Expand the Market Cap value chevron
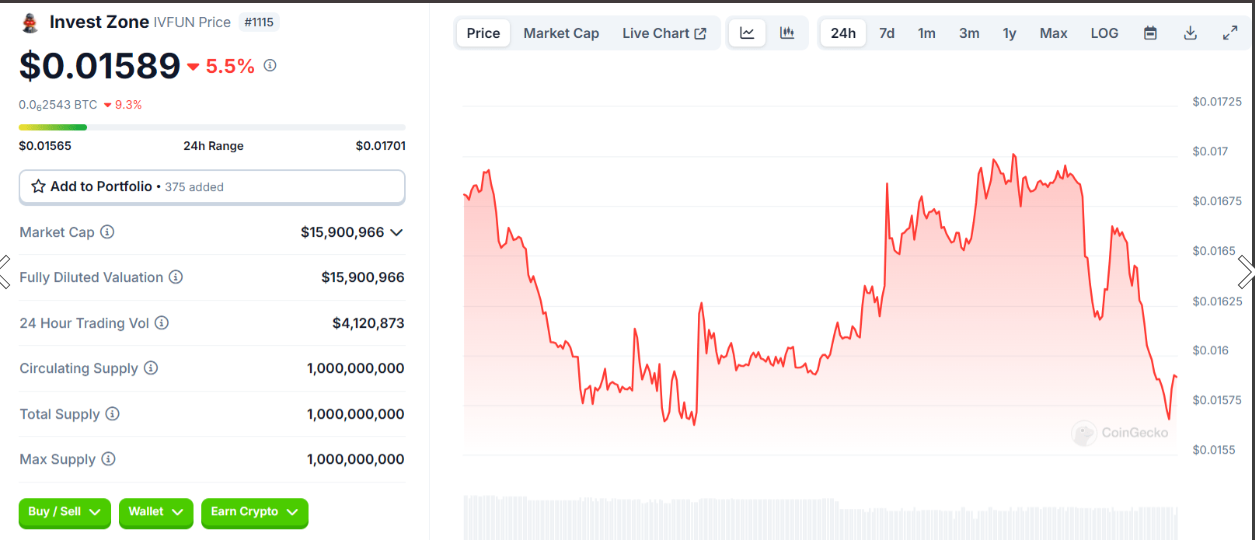The width and height of the screenshot is (1255, 540). coord(396,232)
